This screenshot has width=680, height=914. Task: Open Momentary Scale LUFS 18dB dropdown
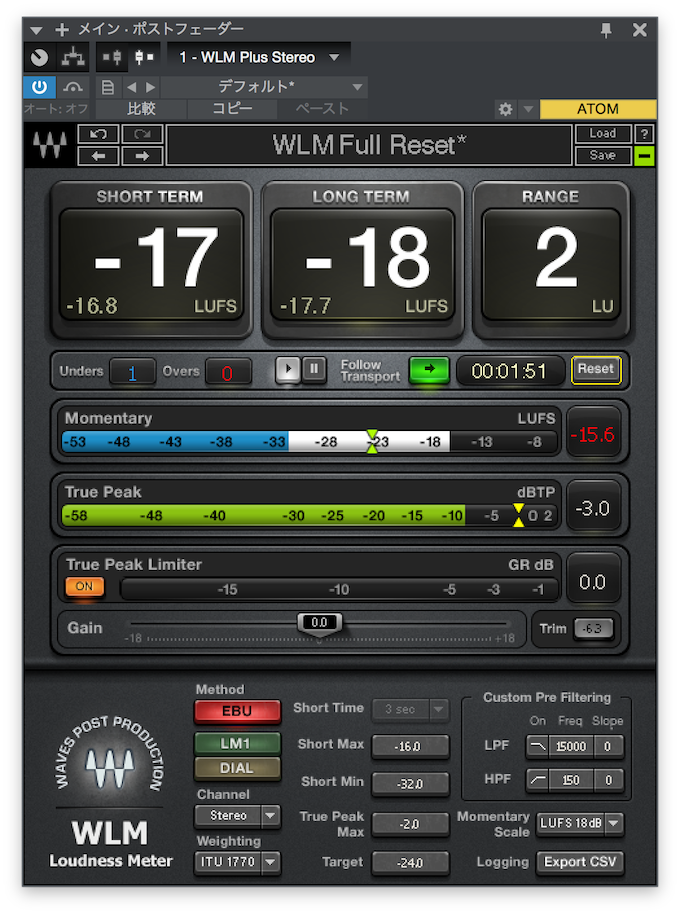click(580, 824)
